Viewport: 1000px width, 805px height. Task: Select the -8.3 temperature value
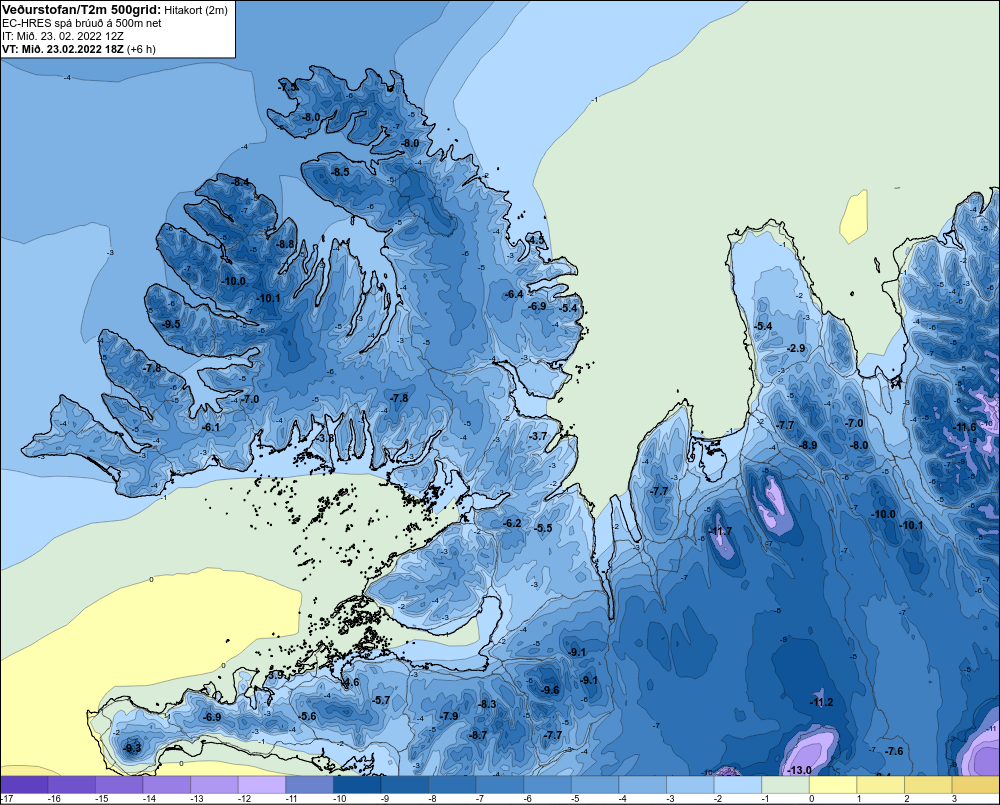(487, 704)
